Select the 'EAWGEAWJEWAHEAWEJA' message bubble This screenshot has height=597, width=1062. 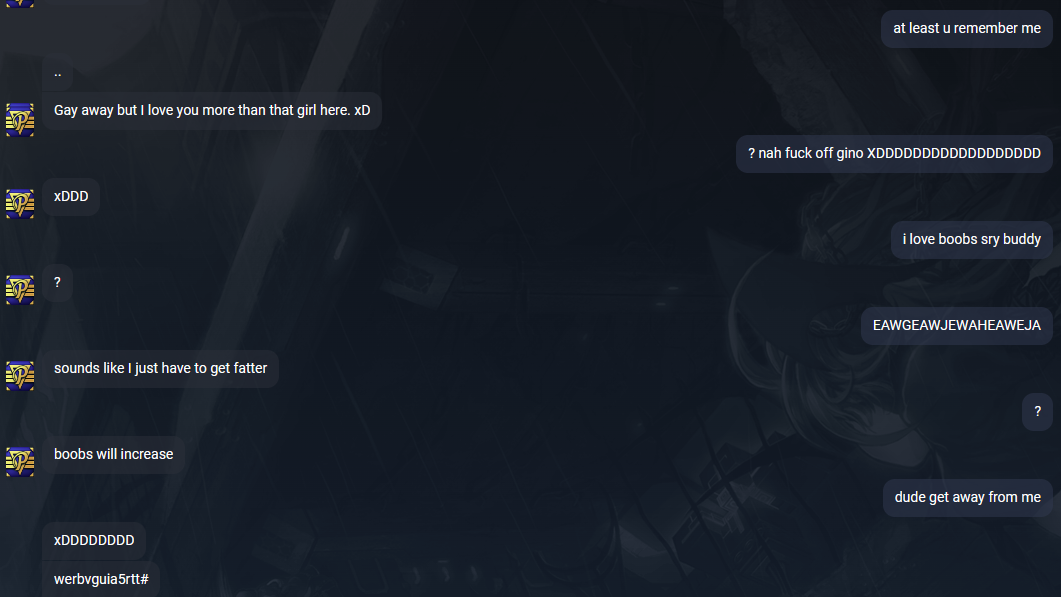(x=956, y=325)
